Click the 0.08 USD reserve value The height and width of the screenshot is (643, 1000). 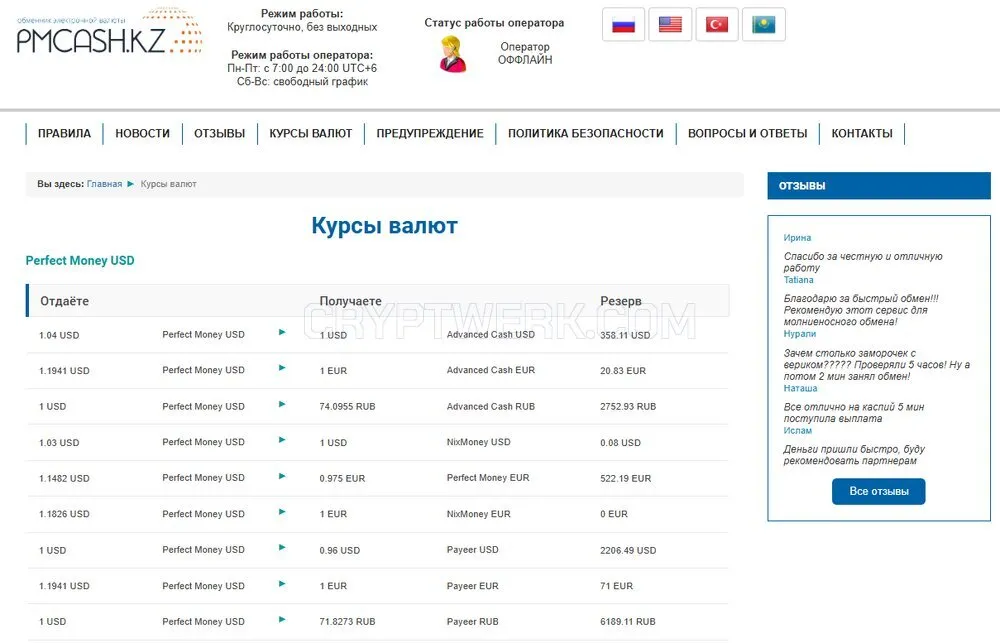[620, 443]
